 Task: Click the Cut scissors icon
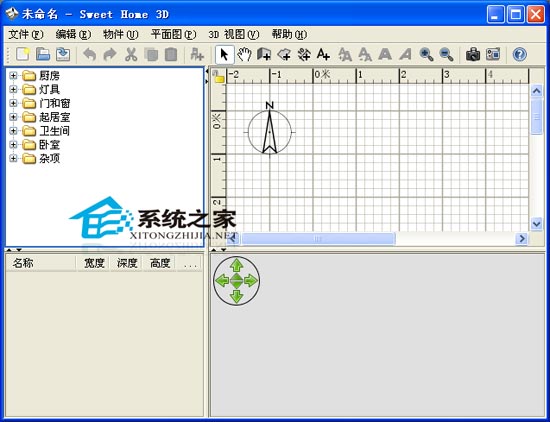(131, 54)
